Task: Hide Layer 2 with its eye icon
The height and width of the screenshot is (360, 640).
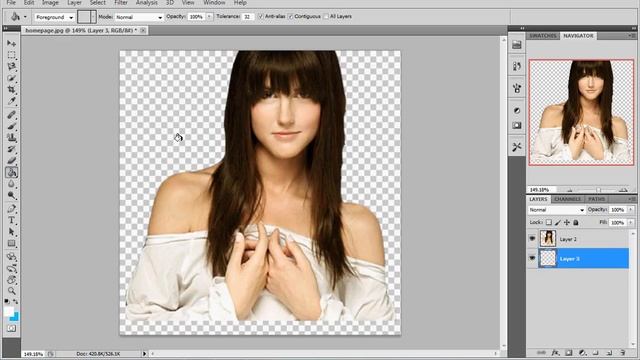Action: pos(532,238)
